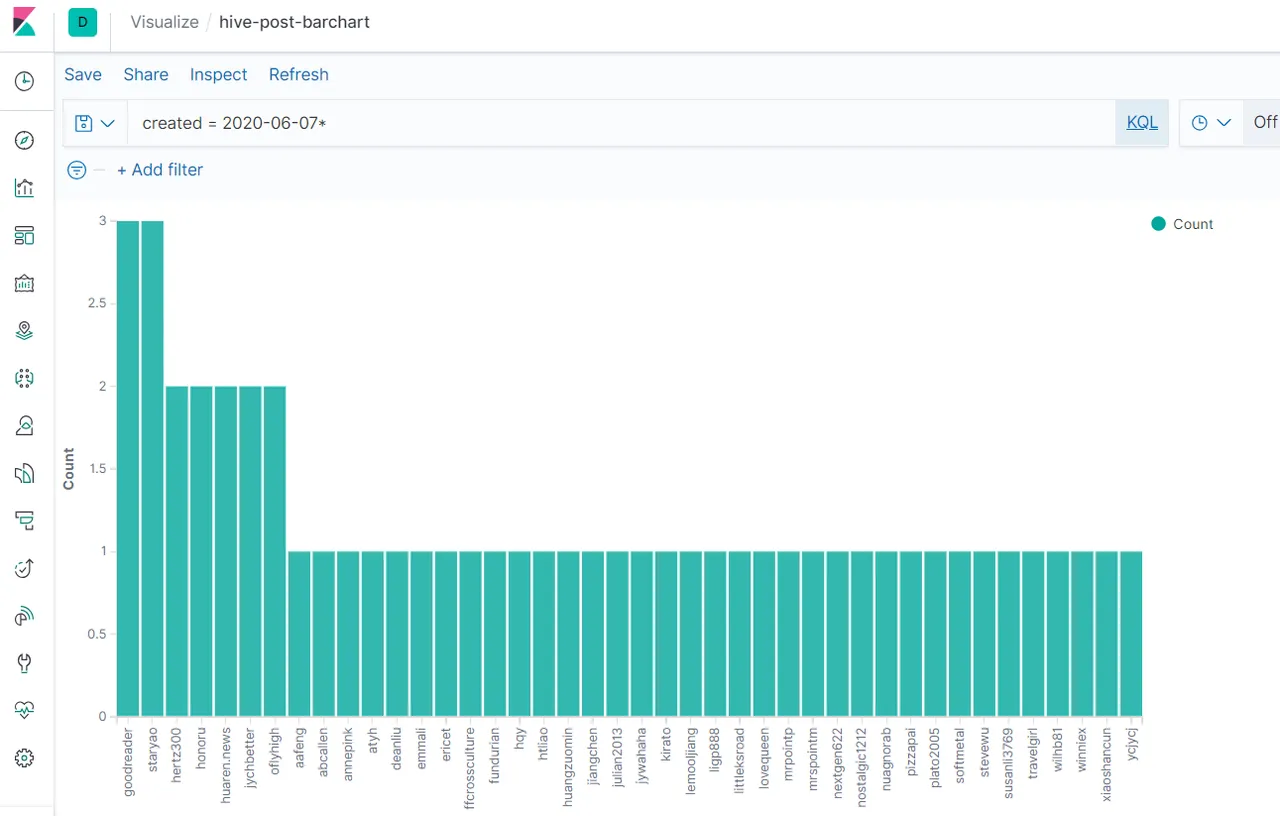Click Save in the top menu
The height and width of the screenshot is (816, 1280).
(x=83, y=74)
